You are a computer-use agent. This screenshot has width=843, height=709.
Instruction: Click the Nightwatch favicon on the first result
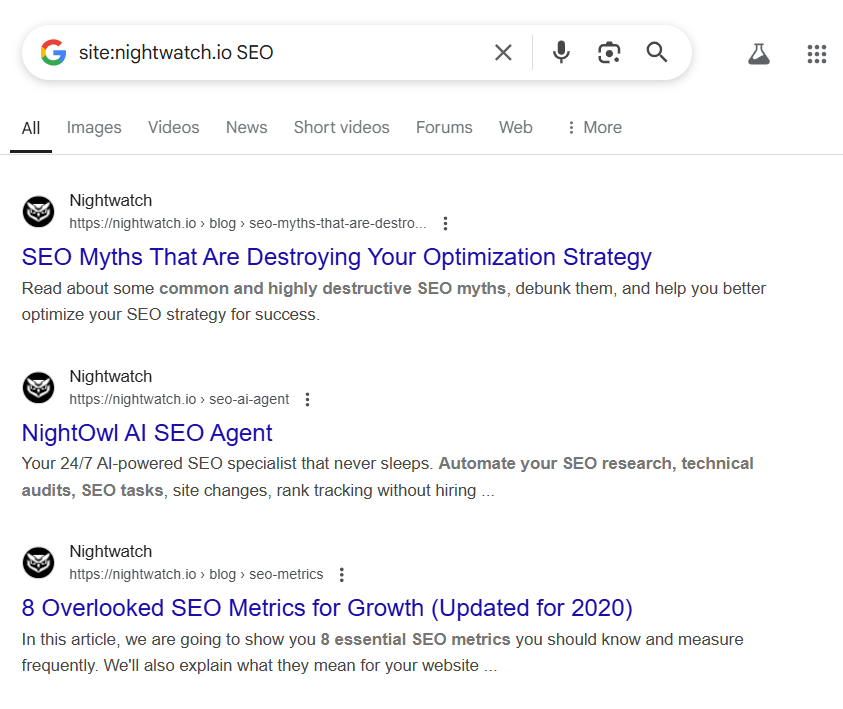[38, 211]
